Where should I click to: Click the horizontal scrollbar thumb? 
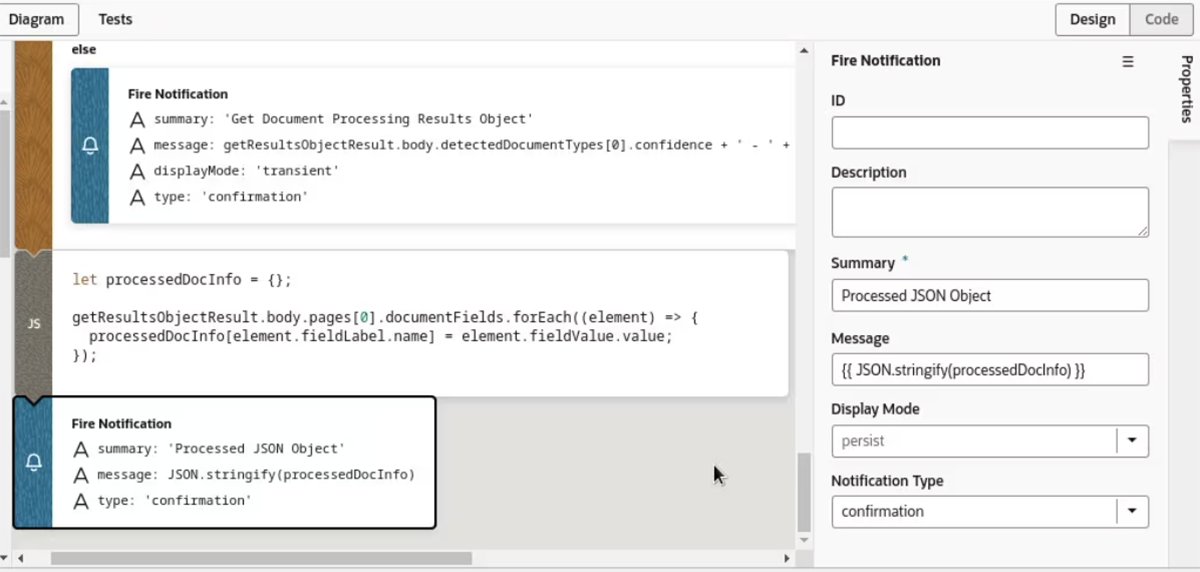(261, 559)
